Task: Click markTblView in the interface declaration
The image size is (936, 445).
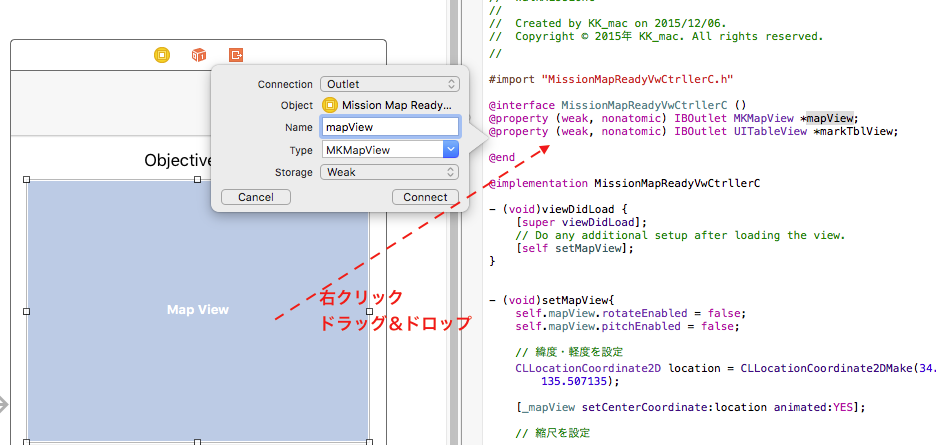Action: coord(858,131)
